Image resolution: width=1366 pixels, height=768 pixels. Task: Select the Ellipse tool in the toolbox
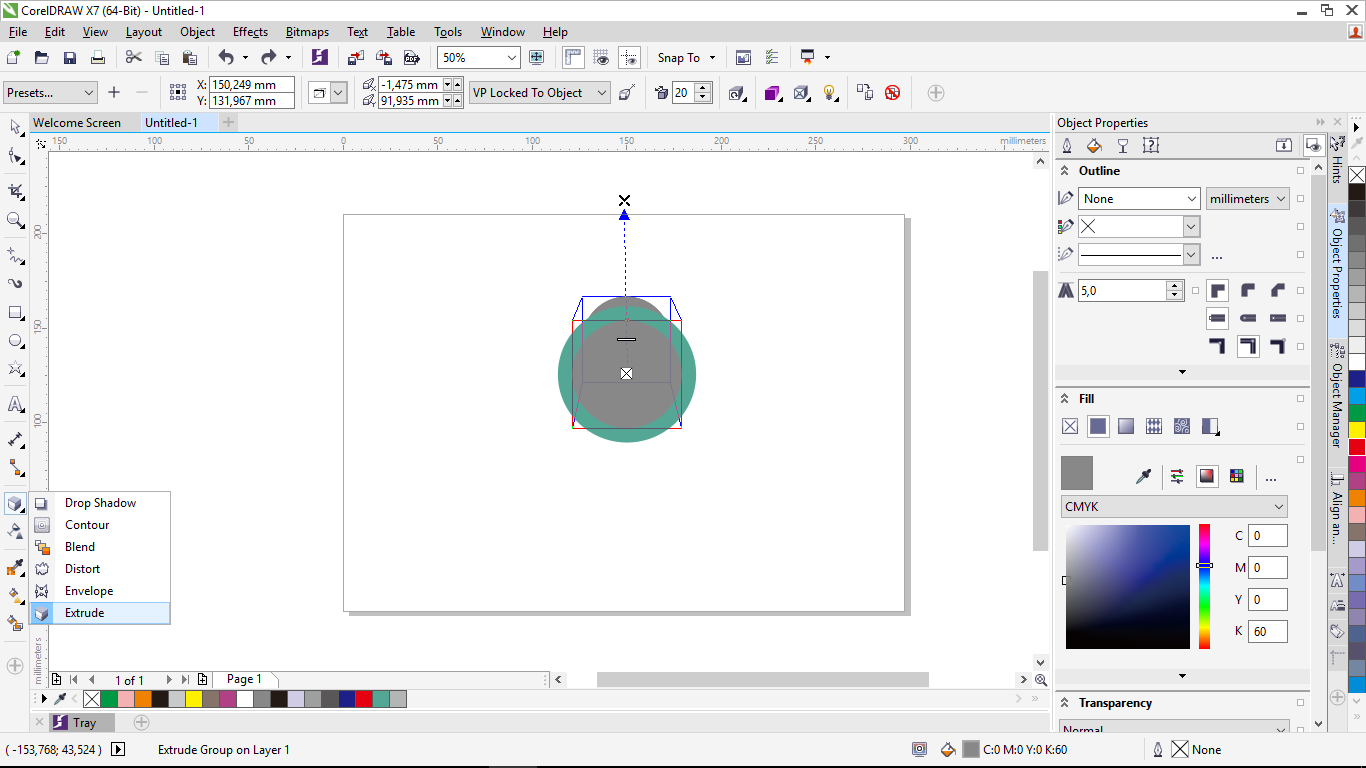(x=15, y=340)
